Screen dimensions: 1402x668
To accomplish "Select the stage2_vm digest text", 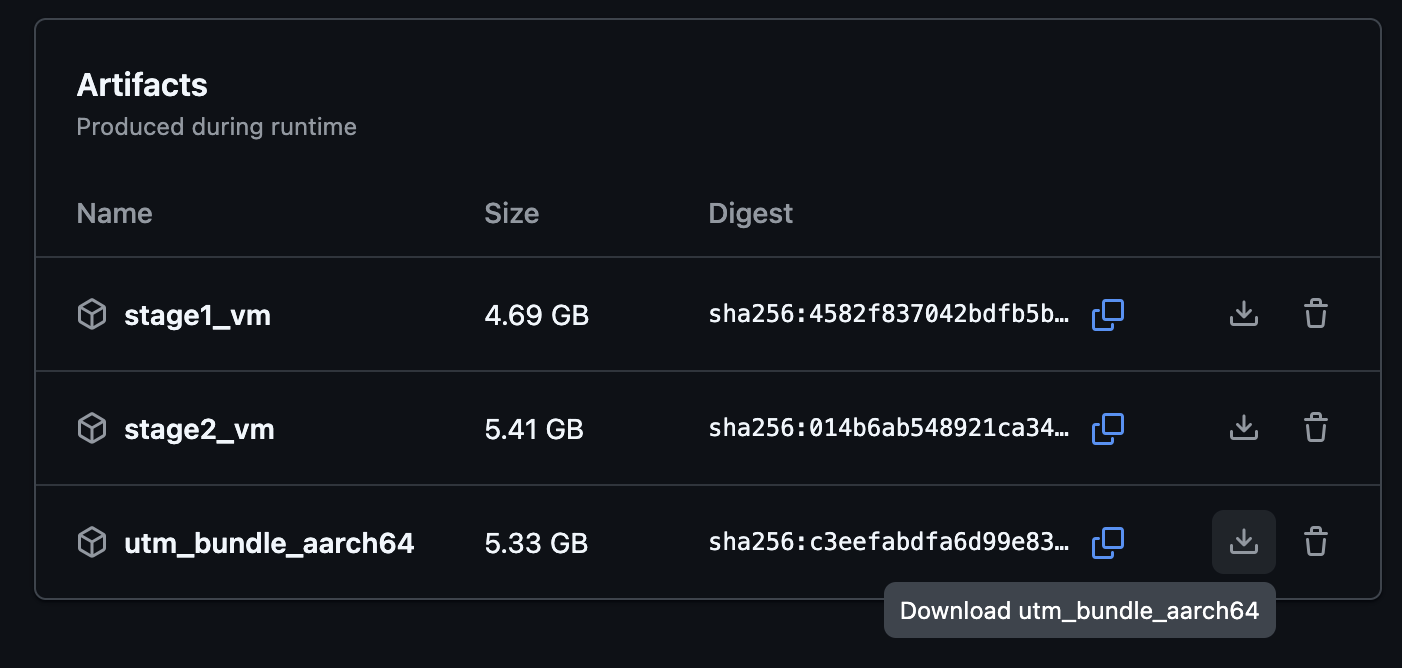I will 889,430.
